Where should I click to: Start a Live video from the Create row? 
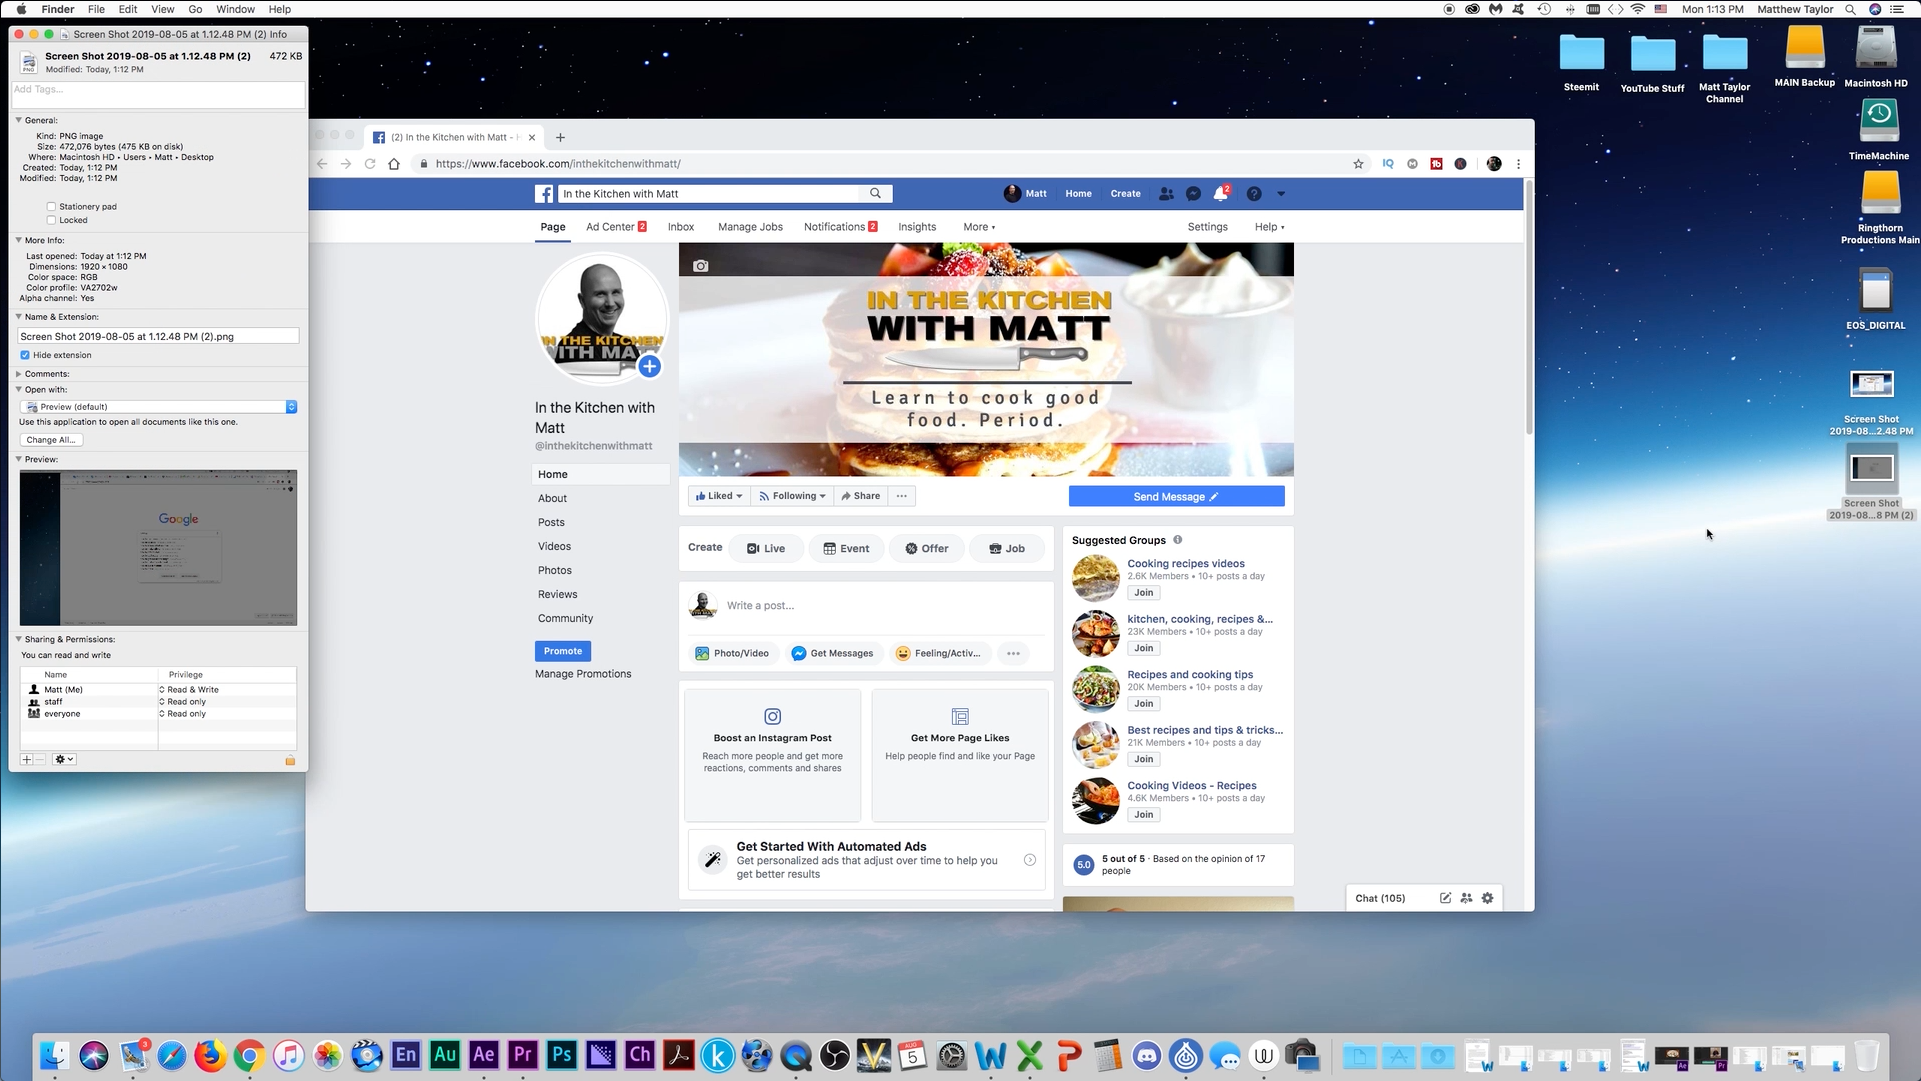click(766, 548)
